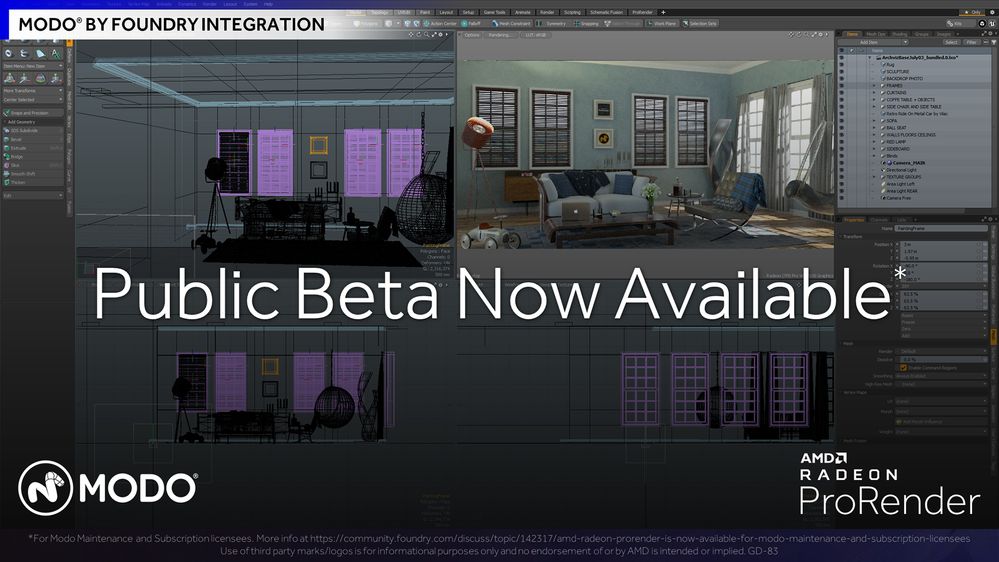Click the Work Plane toolbar button
The height and width of the screenshot is (562, 999).
[661, 24]
